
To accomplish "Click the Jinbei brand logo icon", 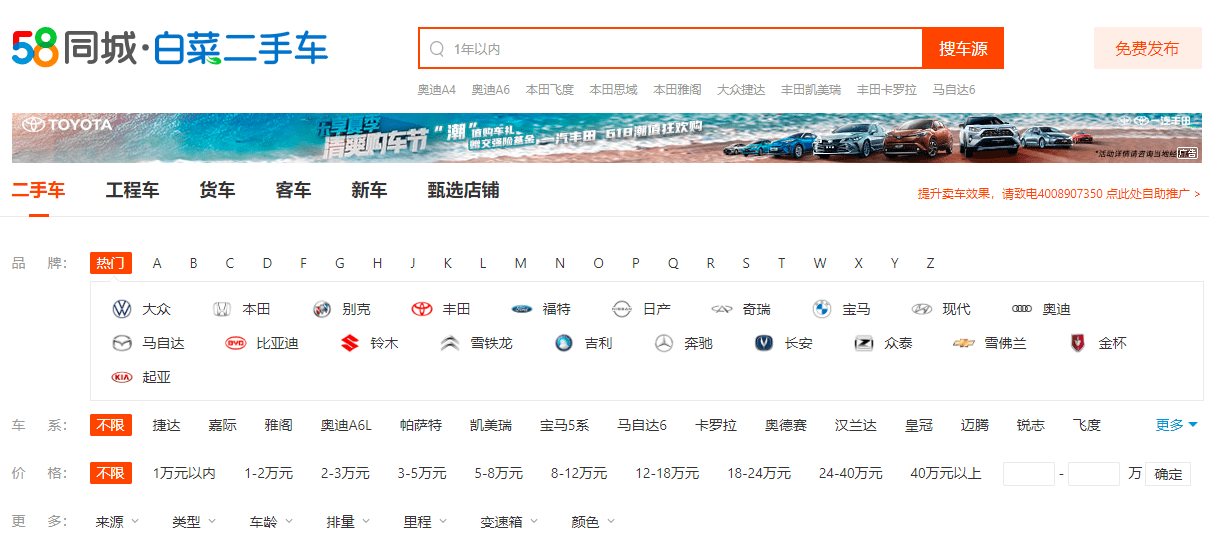I will (1078, 344).
